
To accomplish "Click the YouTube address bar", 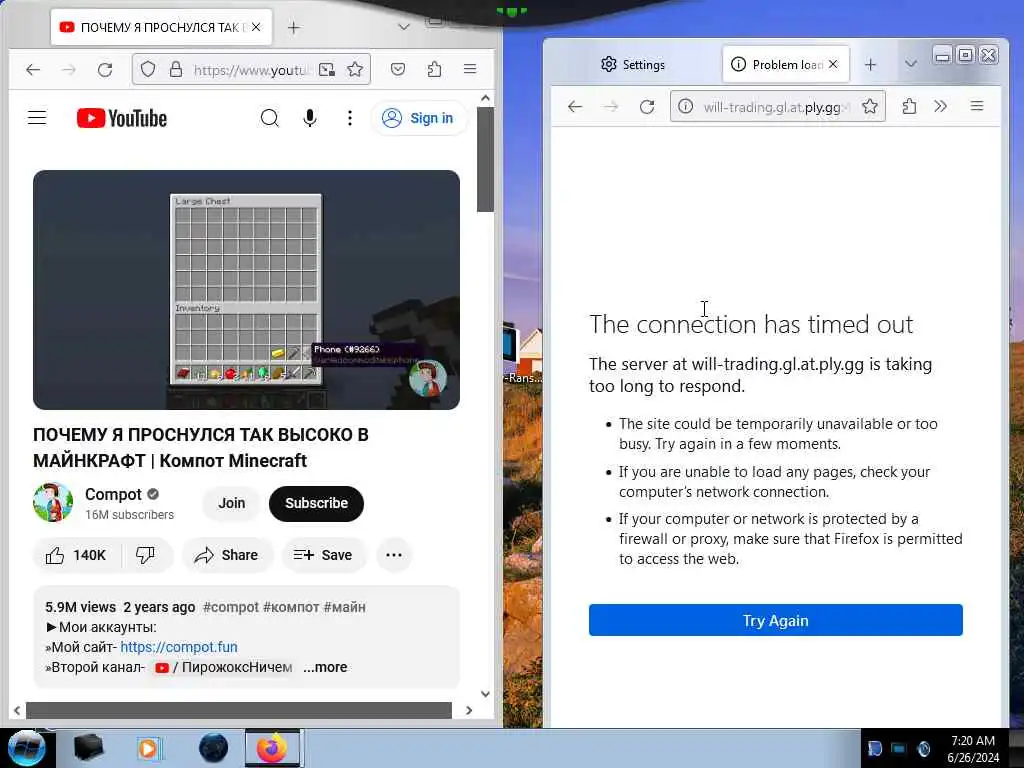I will coord(251,69).
